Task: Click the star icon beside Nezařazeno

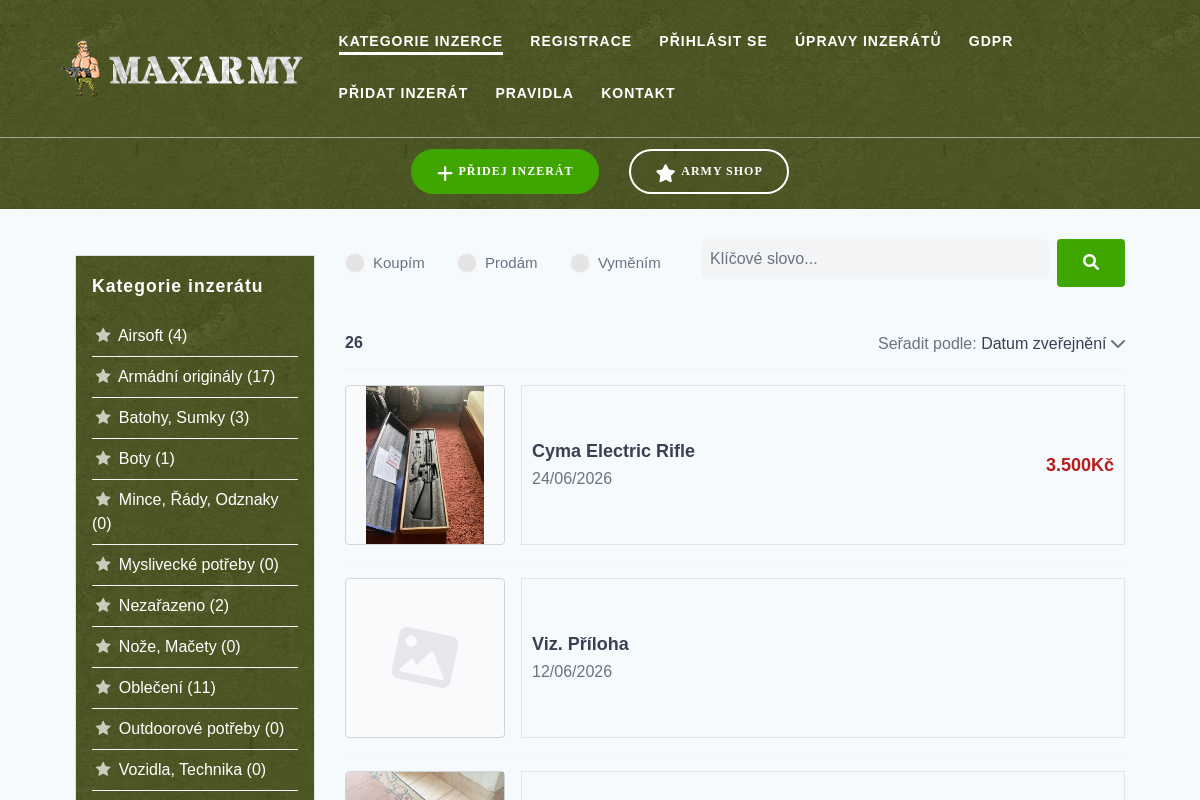Action: (x=103, y=605)
